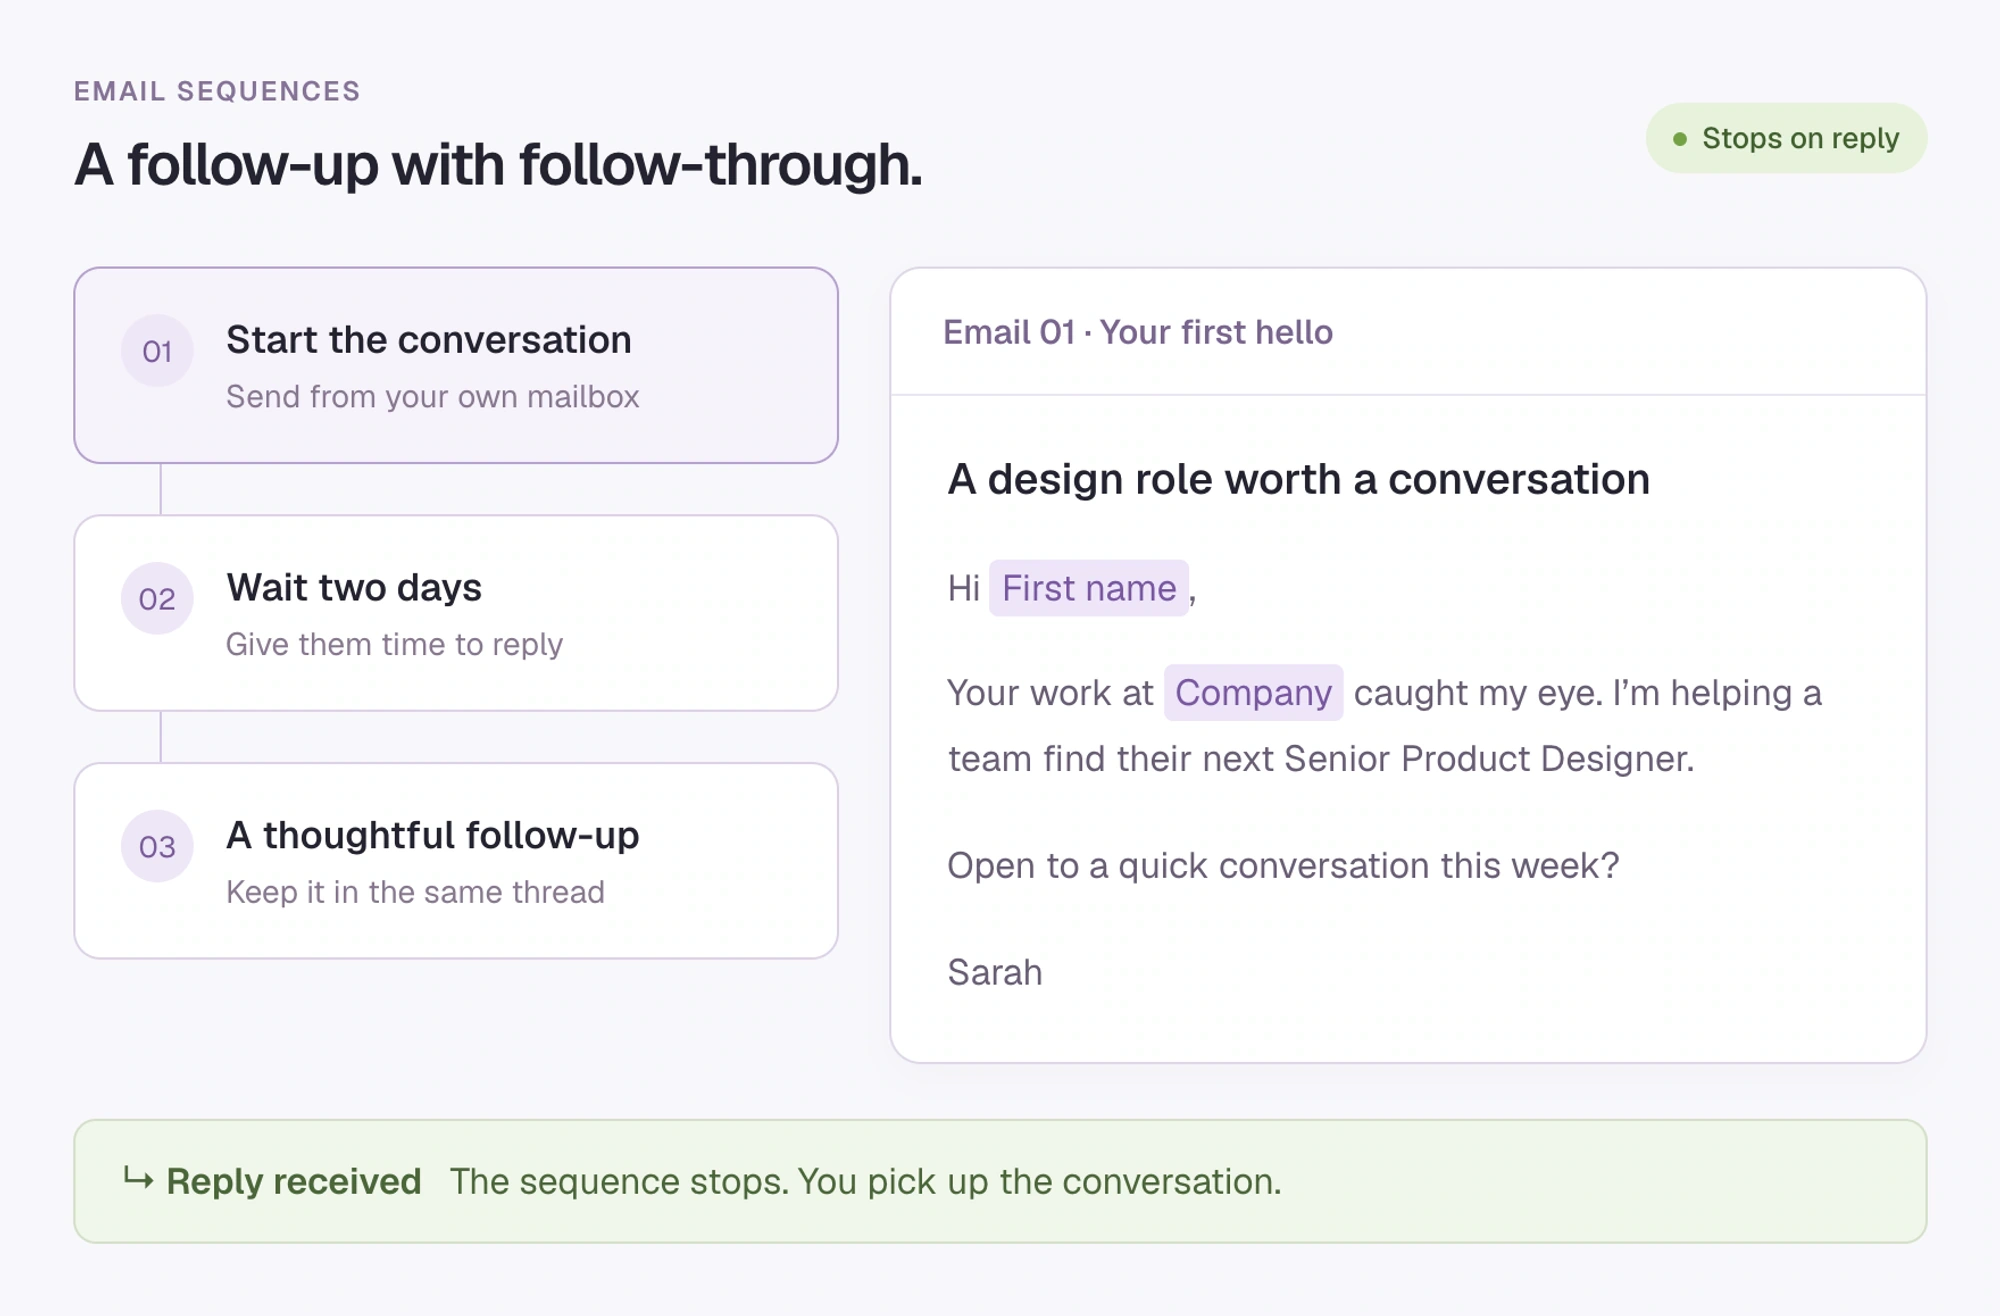
Task: Click the 'Sarah' signature
Action: (x=995, y=972)
